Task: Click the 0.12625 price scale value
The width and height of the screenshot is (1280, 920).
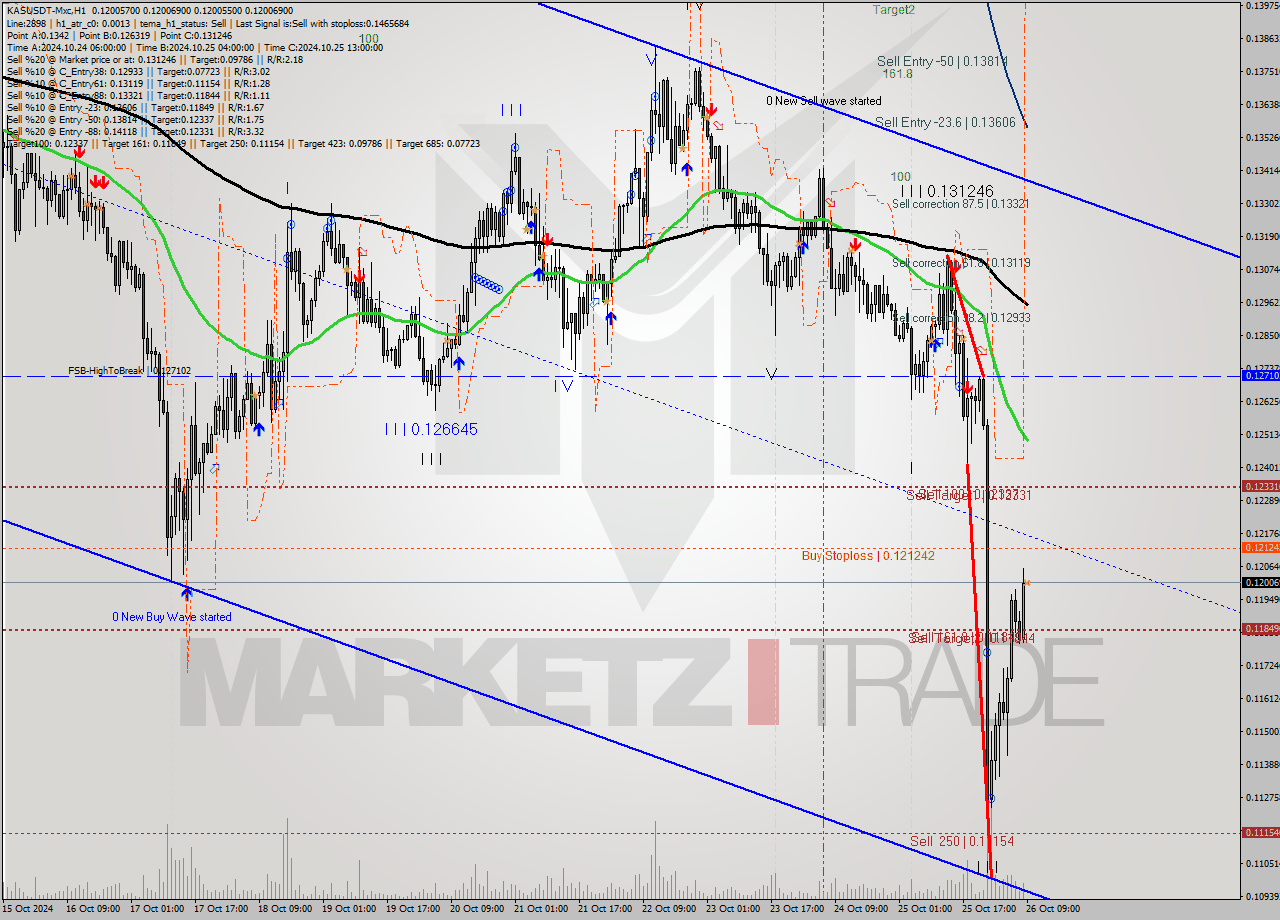Action: click(x=1261, y=401)
